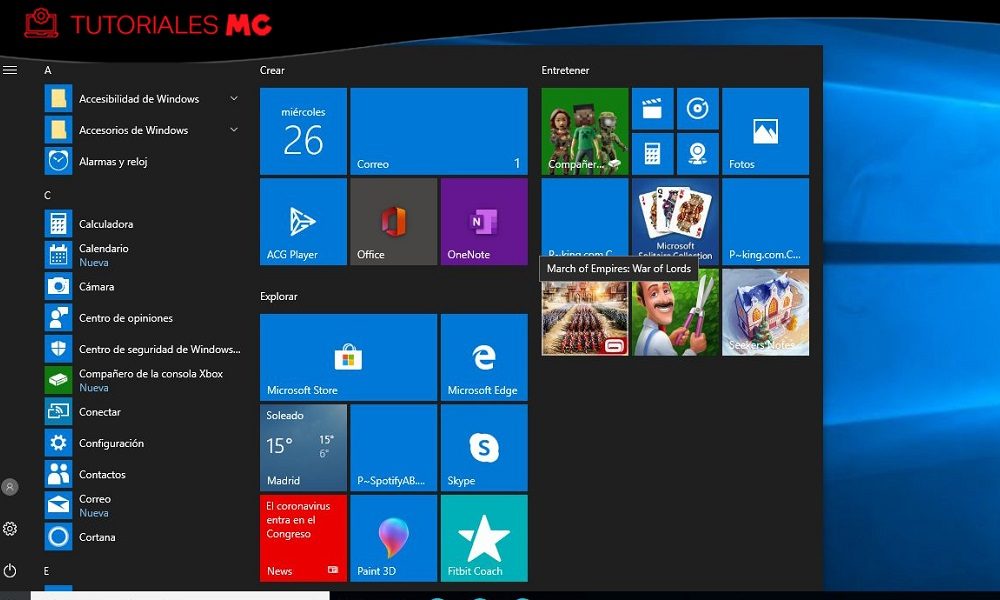Open Cortana from the app list

[x=100, y=537]
